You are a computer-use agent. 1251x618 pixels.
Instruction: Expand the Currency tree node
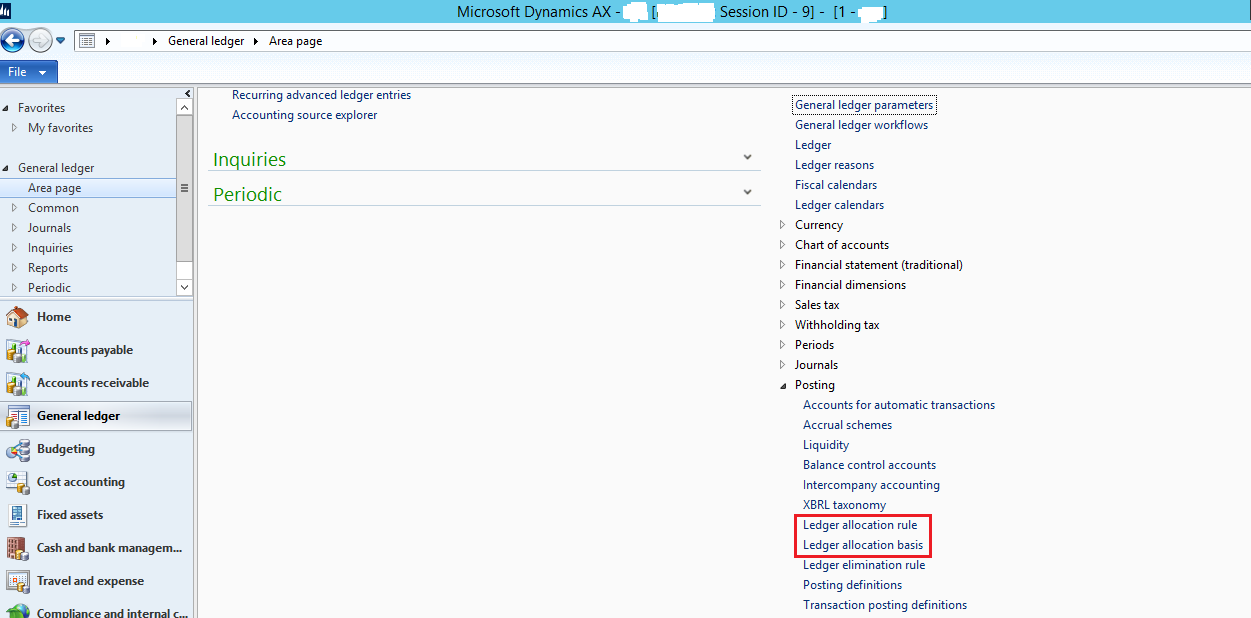(784, 225)
